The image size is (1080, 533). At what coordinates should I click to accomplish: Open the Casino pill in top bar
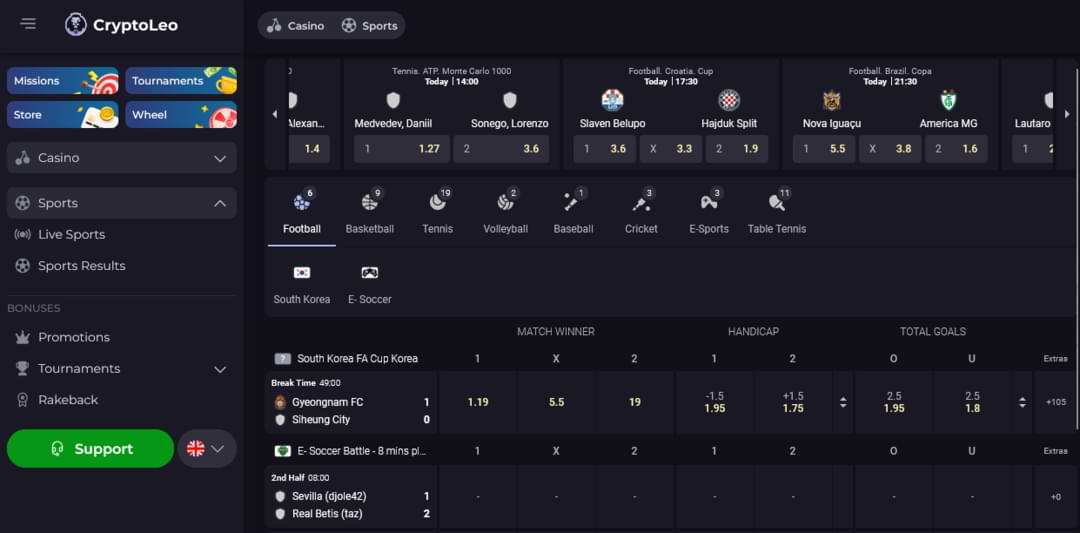pos(295,25)
